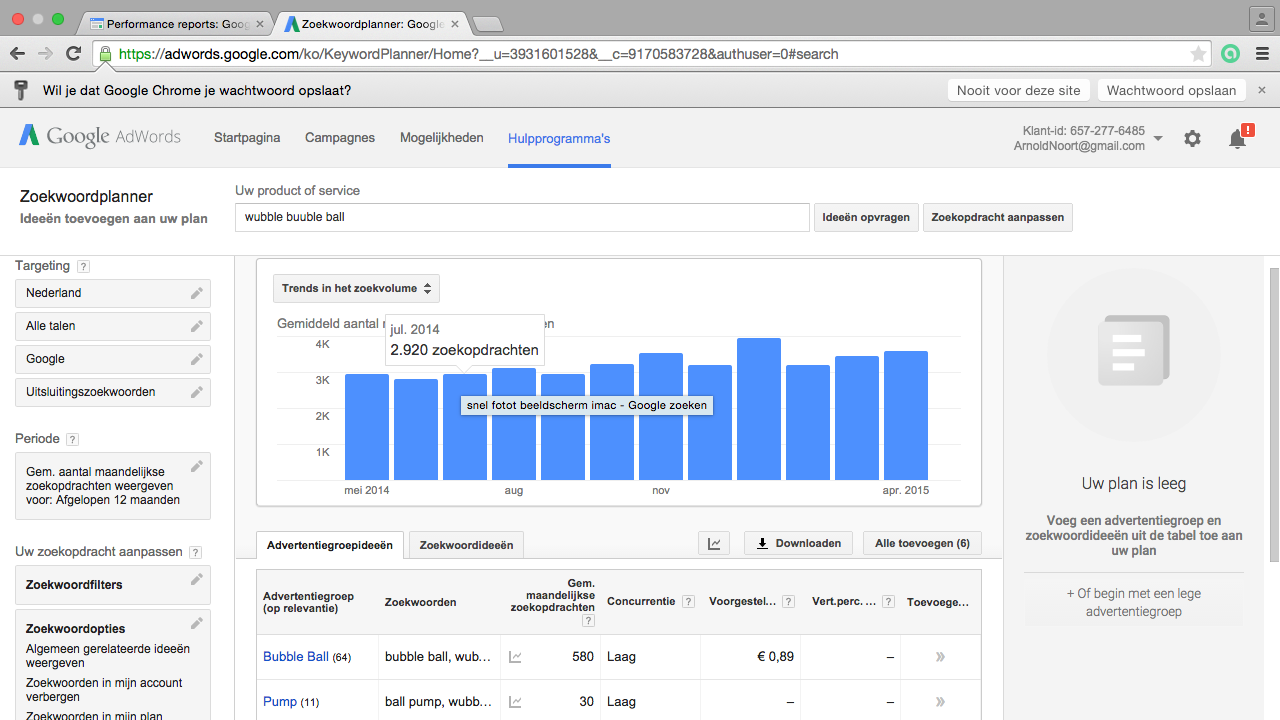The width and height of the screenshot is (1280, 720).
Task: Edit the Google network pencil icon
Action: (x=197, y=359)
